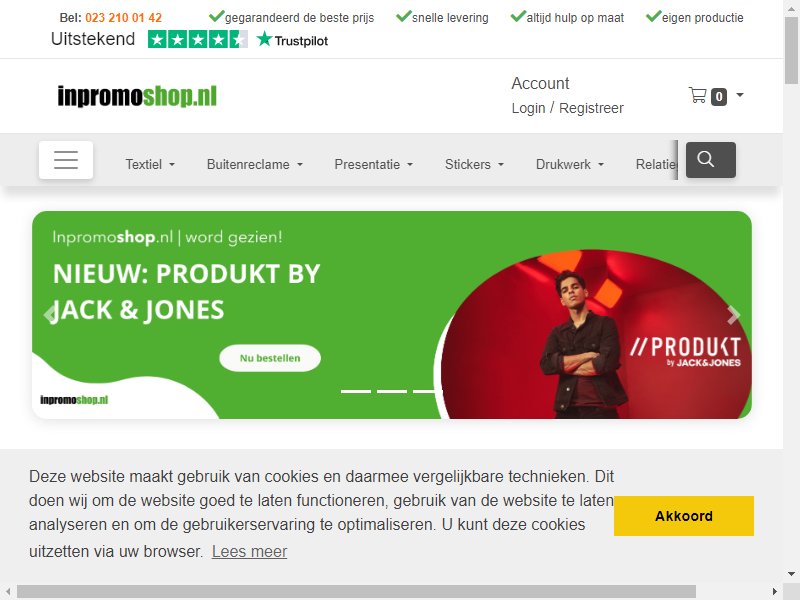This screenshot has width=800, height=600.
Task: Click the horizontal scrollbar's right arrow
Action: pyautogui.click(x=774, y=591)
